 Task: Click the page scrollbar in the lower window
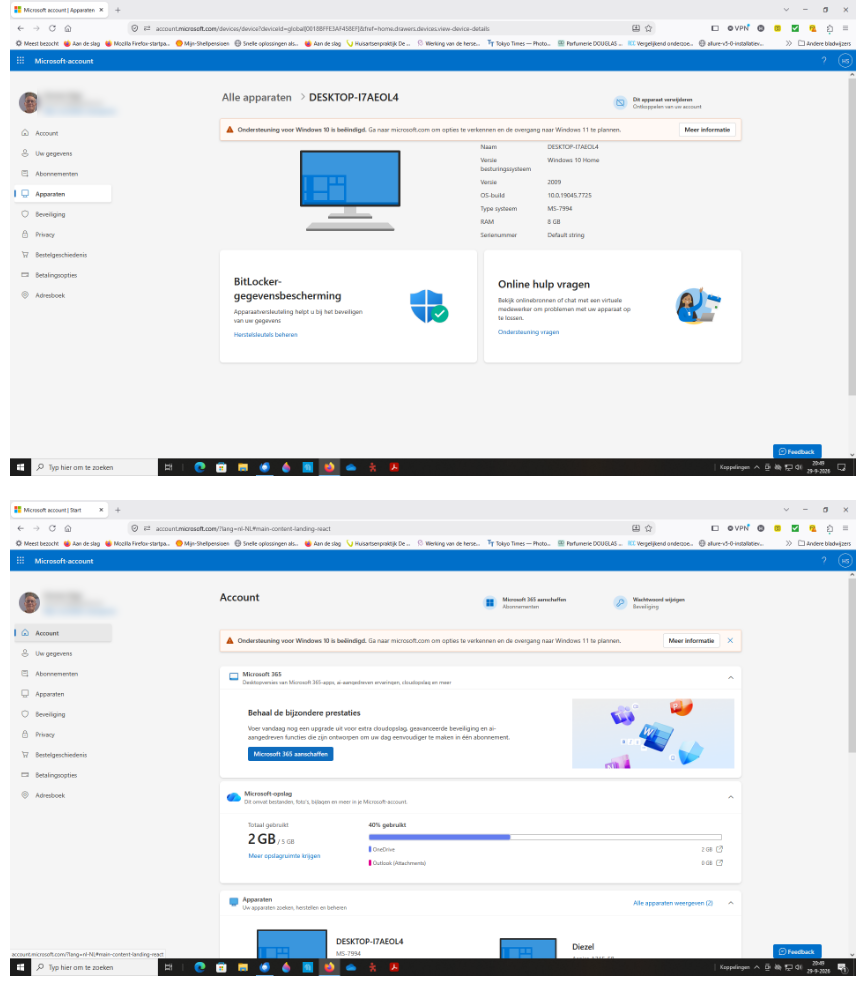tap(852, 666)
